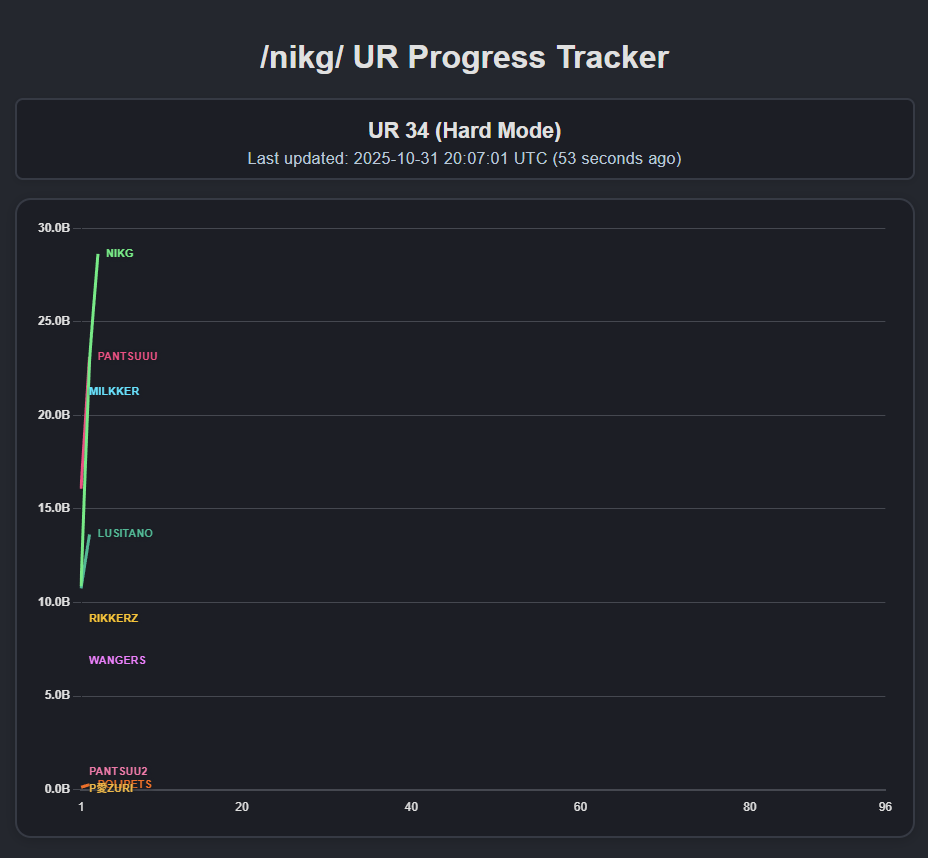Click the /nikg/ UR Progress Tracker title
Image resolution: width=928 pixels, height=858 pixels.
point(465,57)
